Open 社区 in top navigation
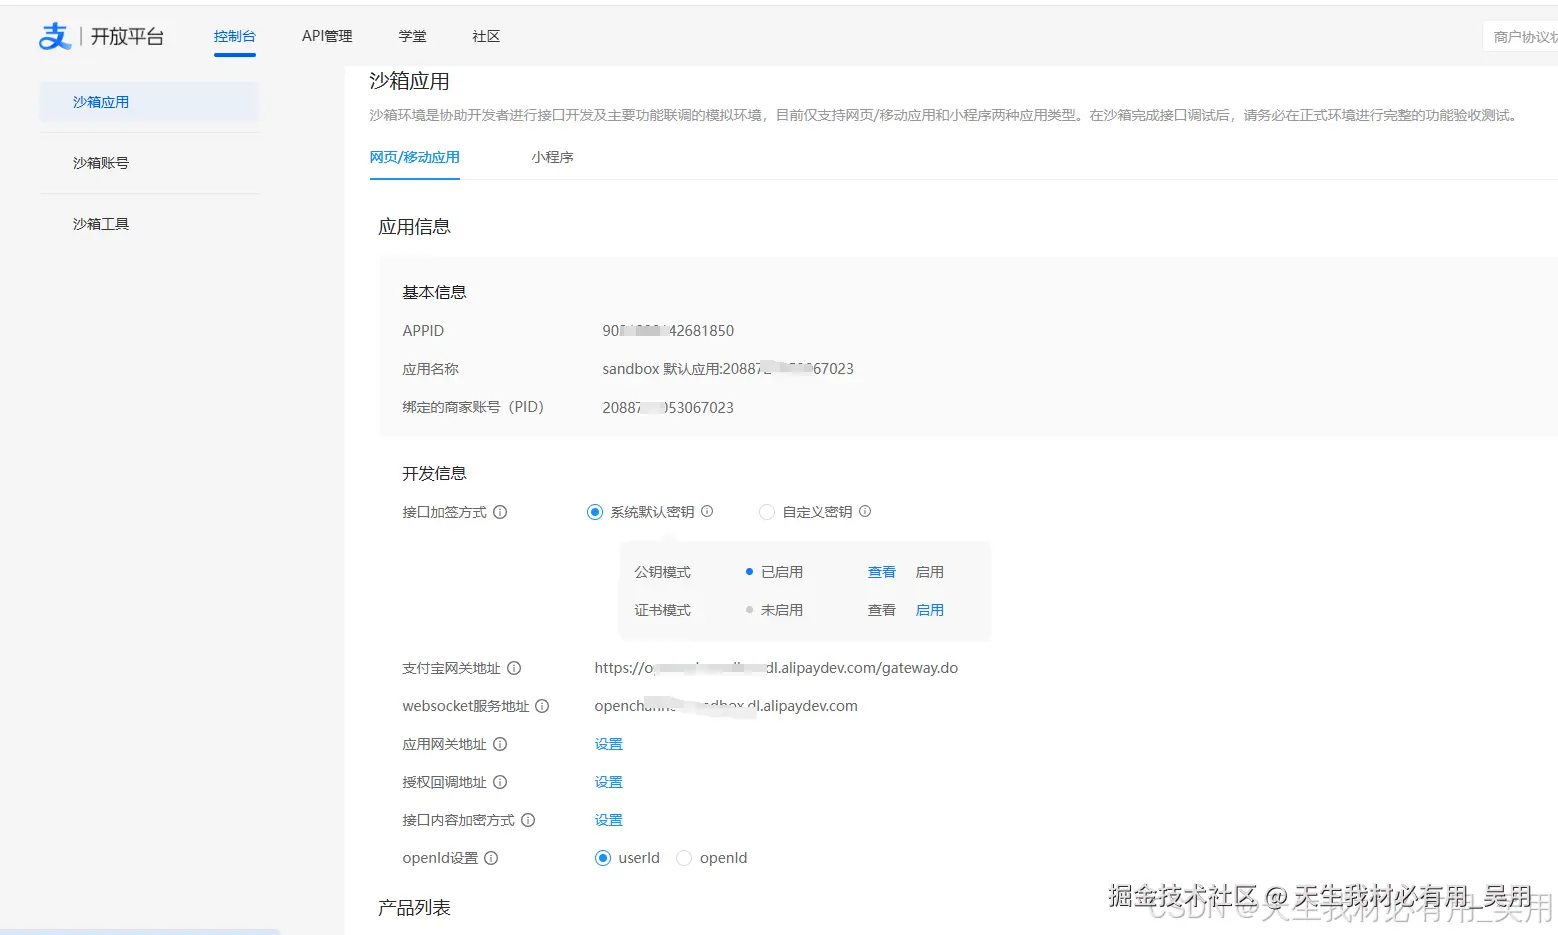The height and width of the screenshot is (935, 1558). pos(486,36)
